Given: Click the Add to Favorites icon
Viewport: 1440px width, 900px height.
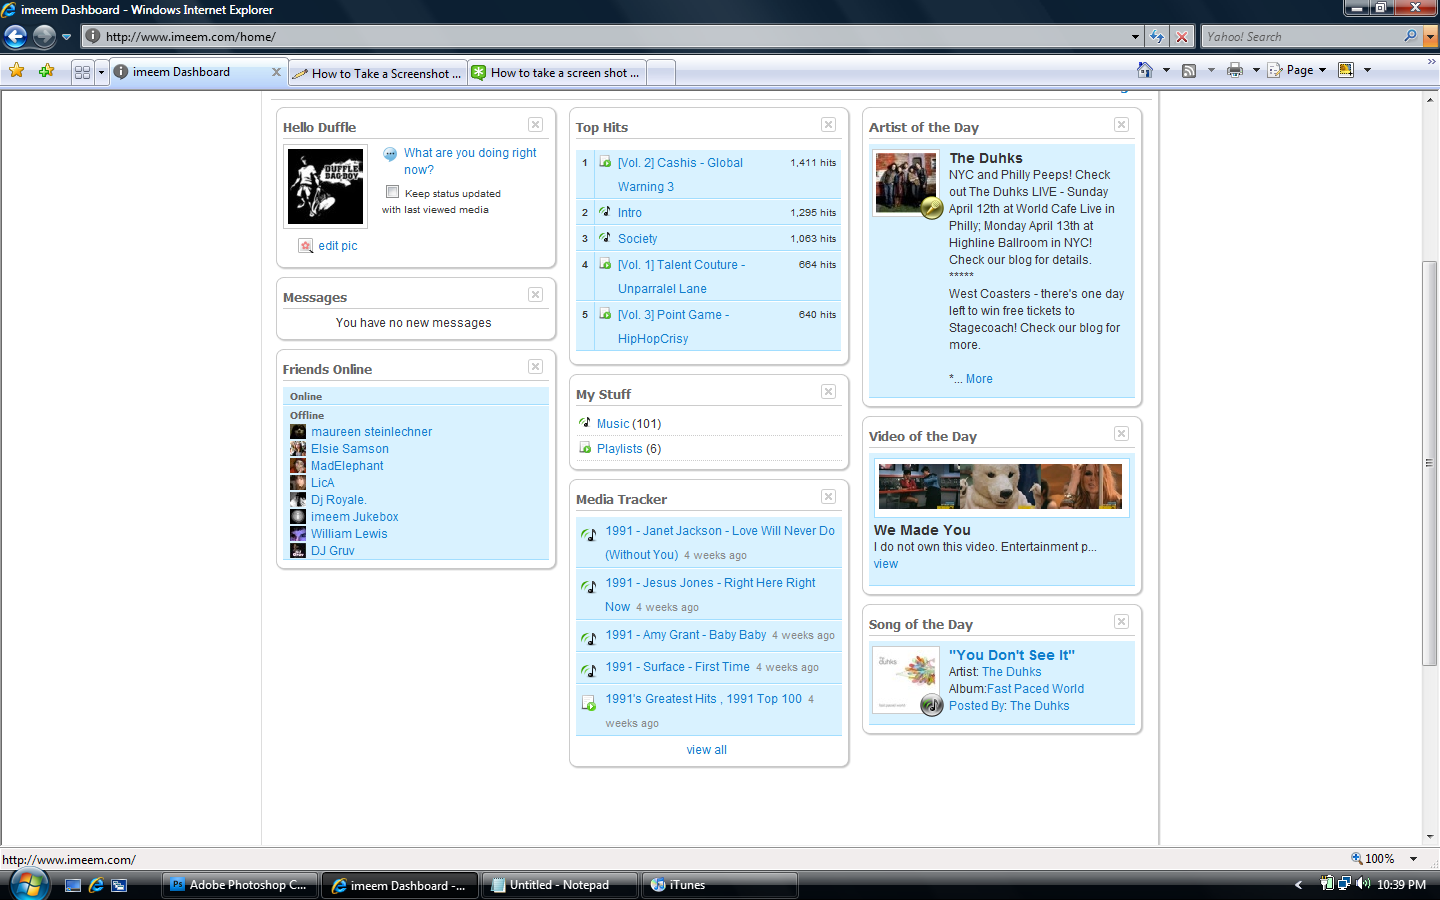Looking at the screenshot, I should [46, 71].
